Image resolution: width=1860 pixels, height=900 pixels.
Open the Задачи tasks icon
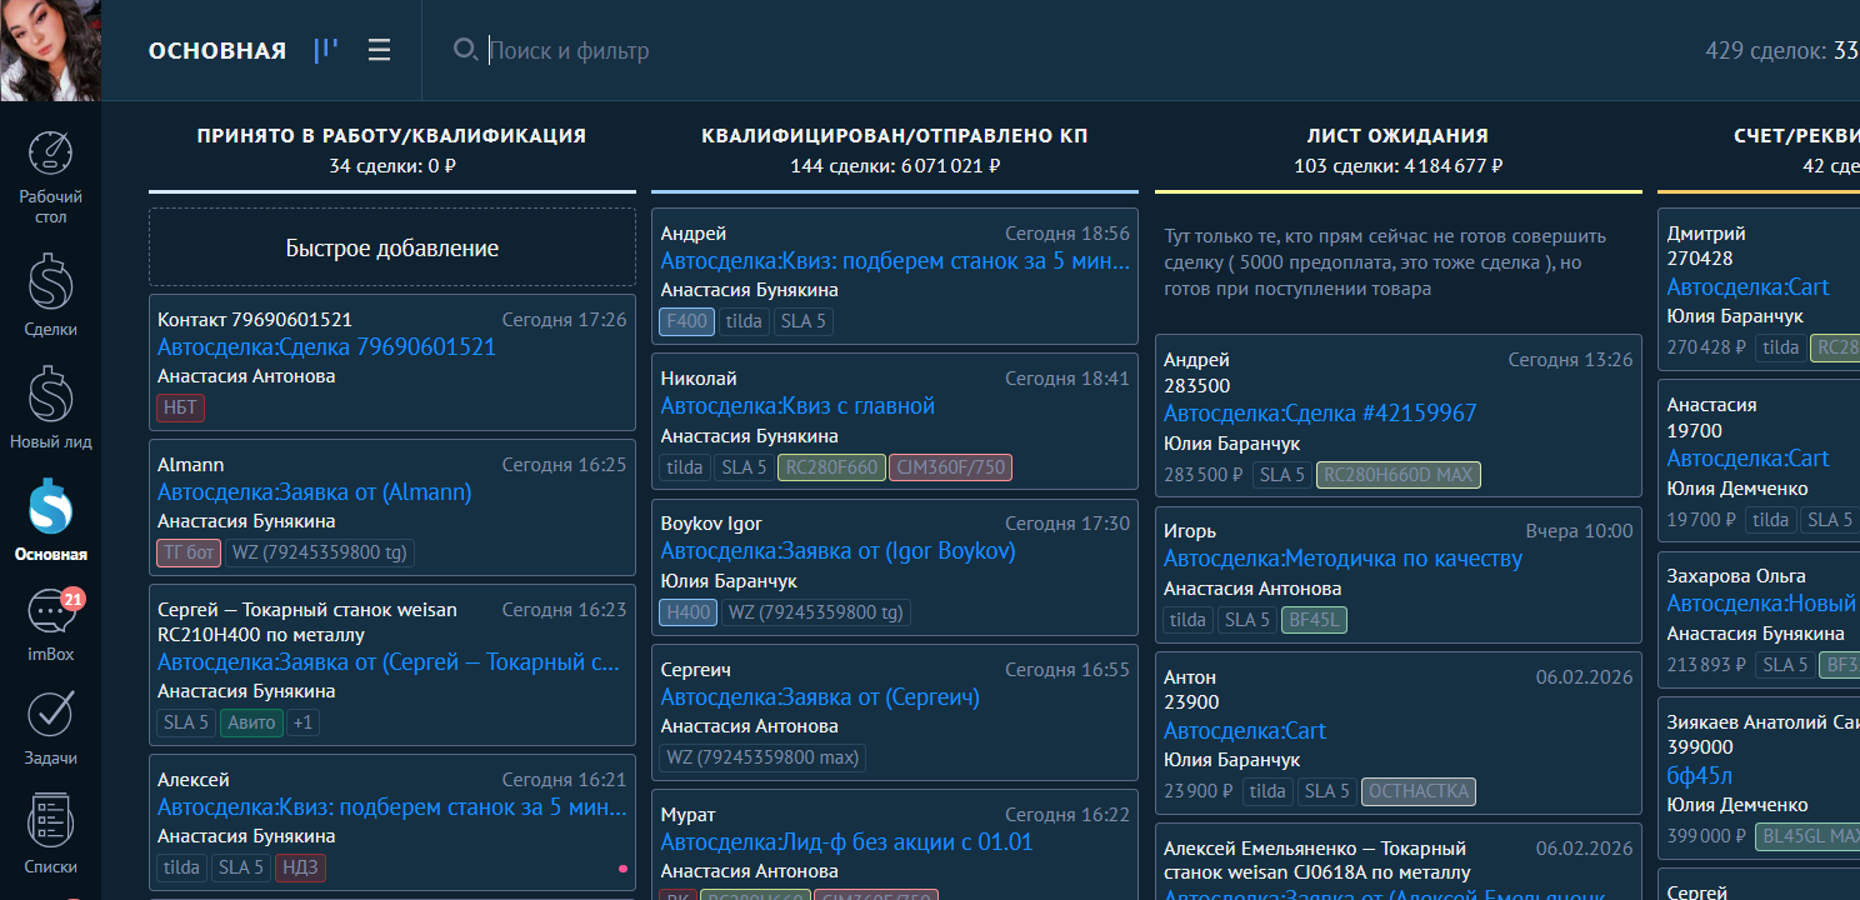point(50,728)
